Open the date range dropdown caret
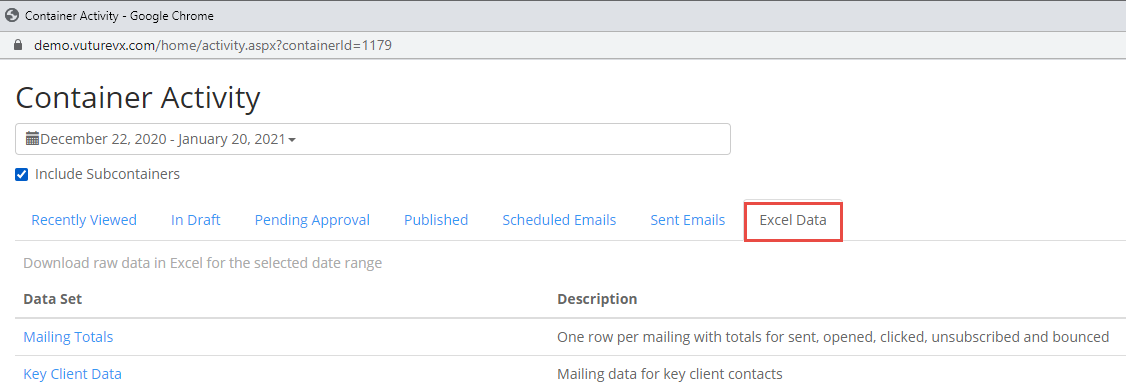1126x390 pixels. [x=292, y=140]
